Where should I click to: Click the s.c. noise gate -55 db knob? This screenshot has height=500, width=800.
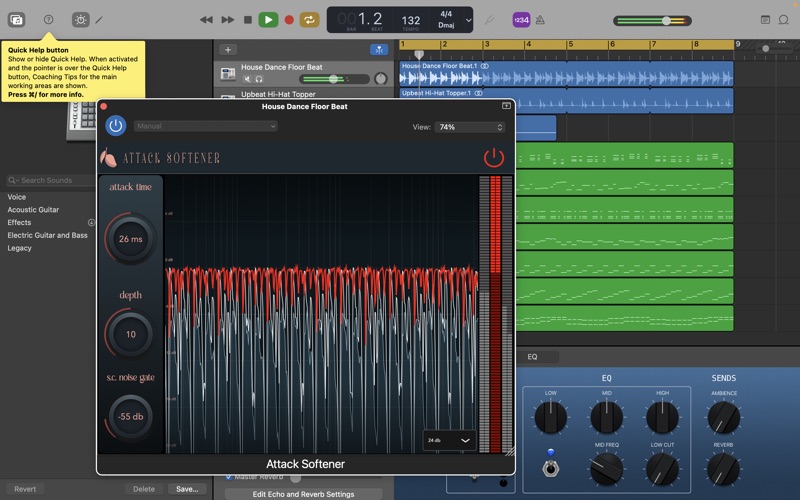[x=131, y=416]
